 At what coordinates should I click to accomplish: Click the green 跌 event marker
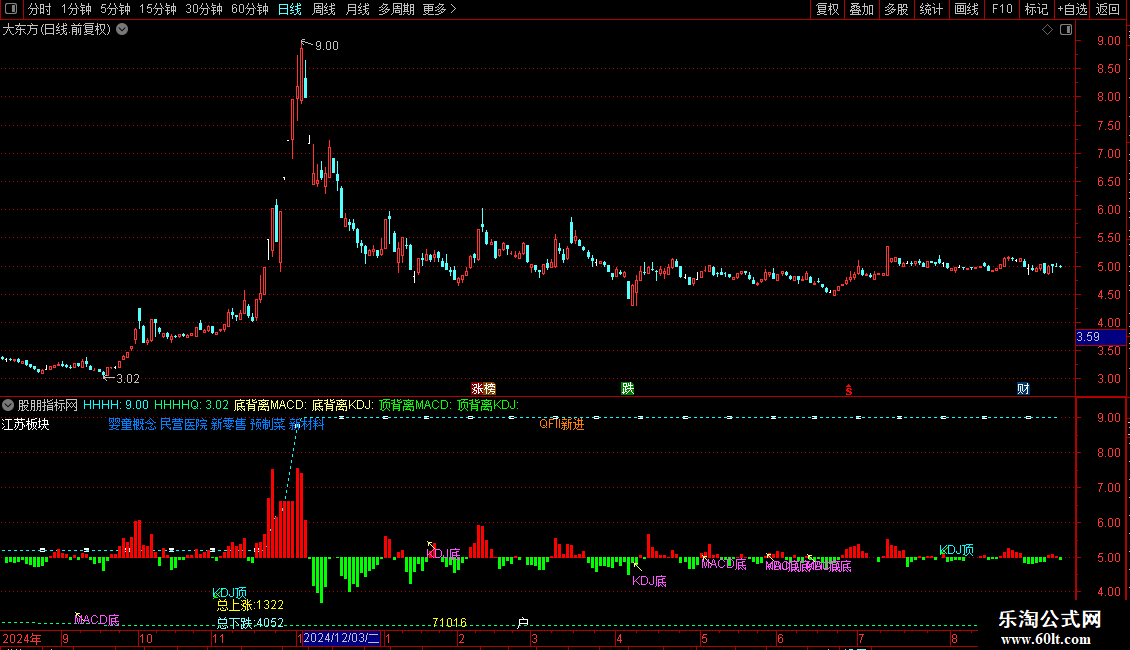628,388
